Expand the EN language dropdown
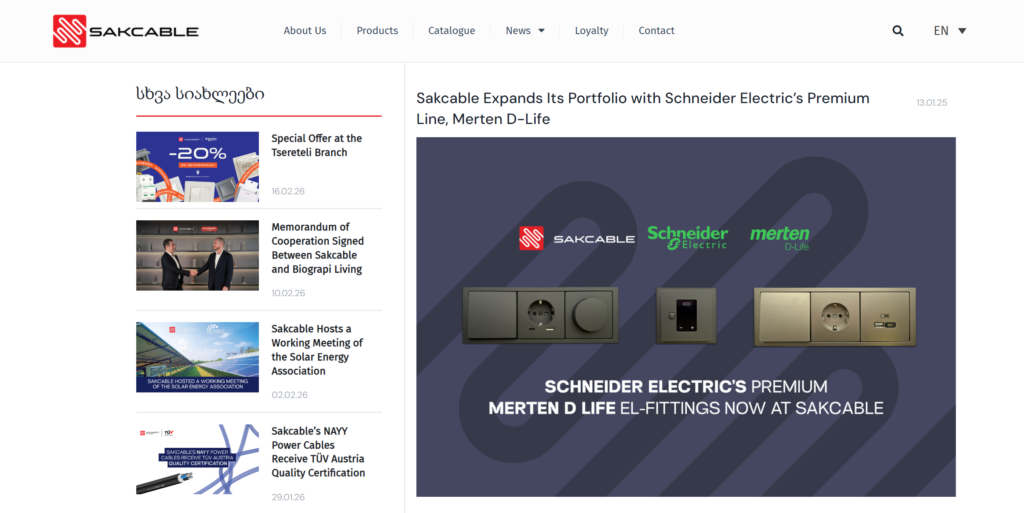This screenshot has width=1024, height=513. 949,31
